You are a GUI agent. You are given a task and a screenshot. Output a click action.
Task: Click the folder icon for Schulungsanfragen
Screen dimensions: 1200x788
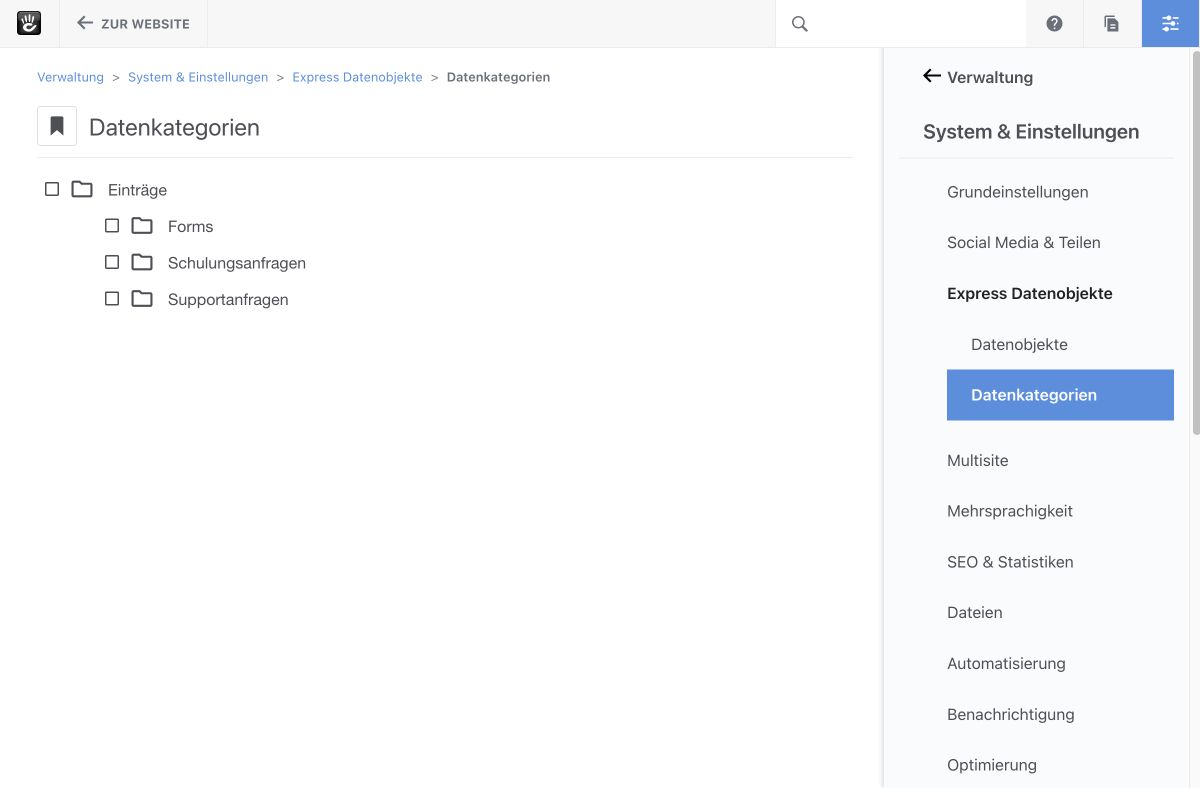(x=142, y=263)
